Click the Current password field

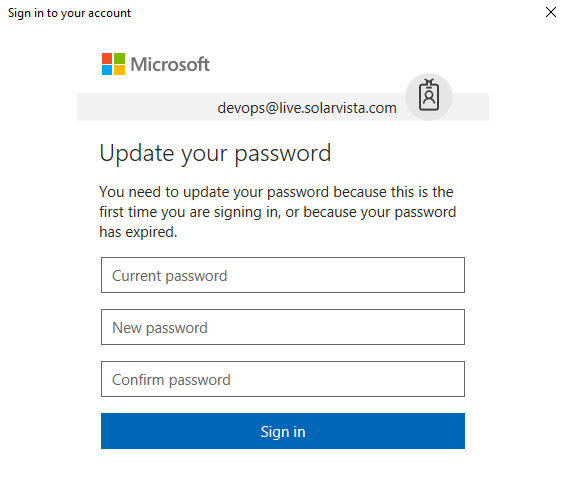pyautogui.click(x=283, y=275)
